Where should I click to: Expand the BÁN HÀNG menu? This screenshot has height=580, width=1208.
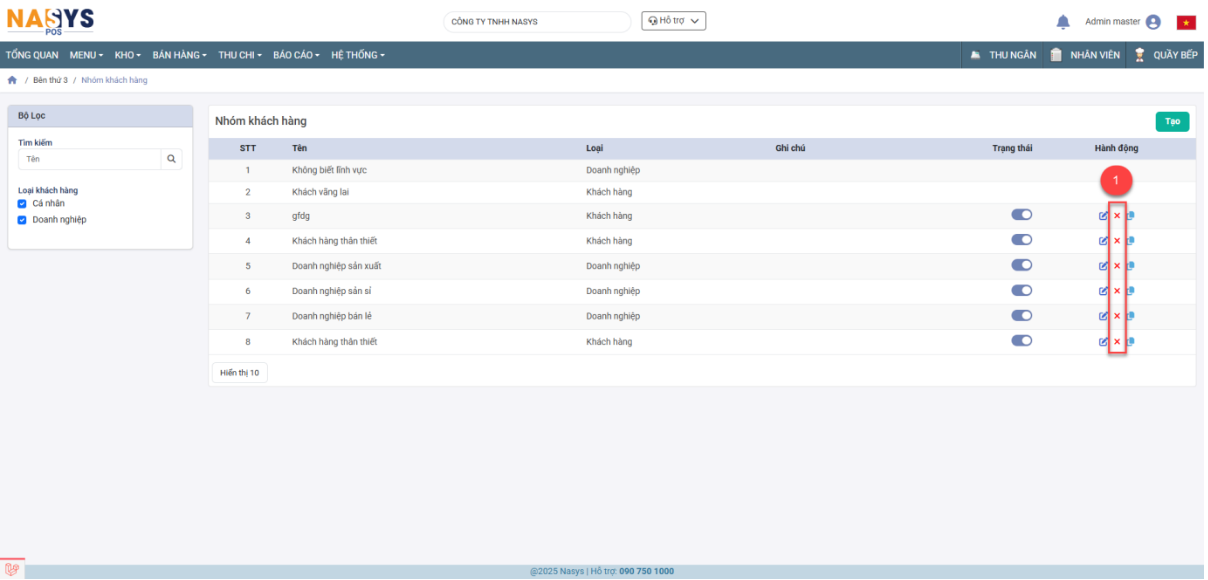pos(179,55)
